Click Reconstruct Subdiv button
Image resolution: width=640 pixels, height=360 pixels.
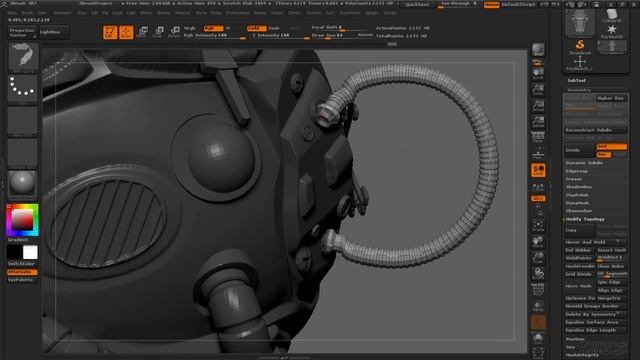tap(596, 130)
